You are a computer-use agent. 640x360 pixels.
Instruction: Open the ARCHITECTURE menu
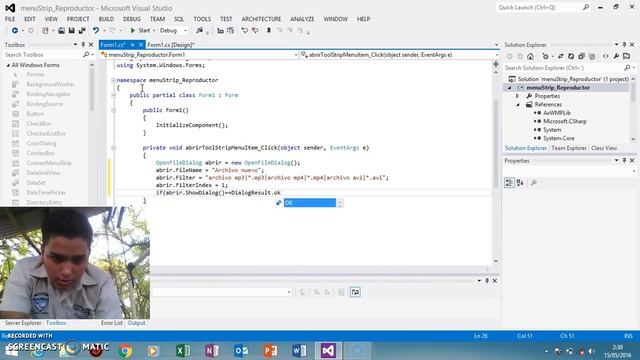pos(261,19)
